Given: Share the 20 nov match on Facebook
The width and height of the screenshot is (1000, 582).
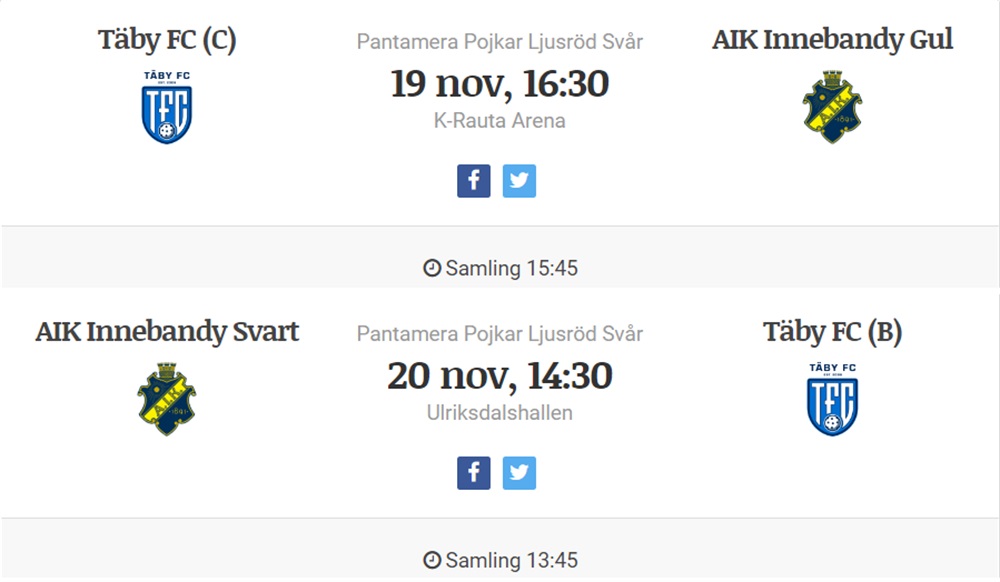Looking at the screenshot, I should (x=473, y=473).
